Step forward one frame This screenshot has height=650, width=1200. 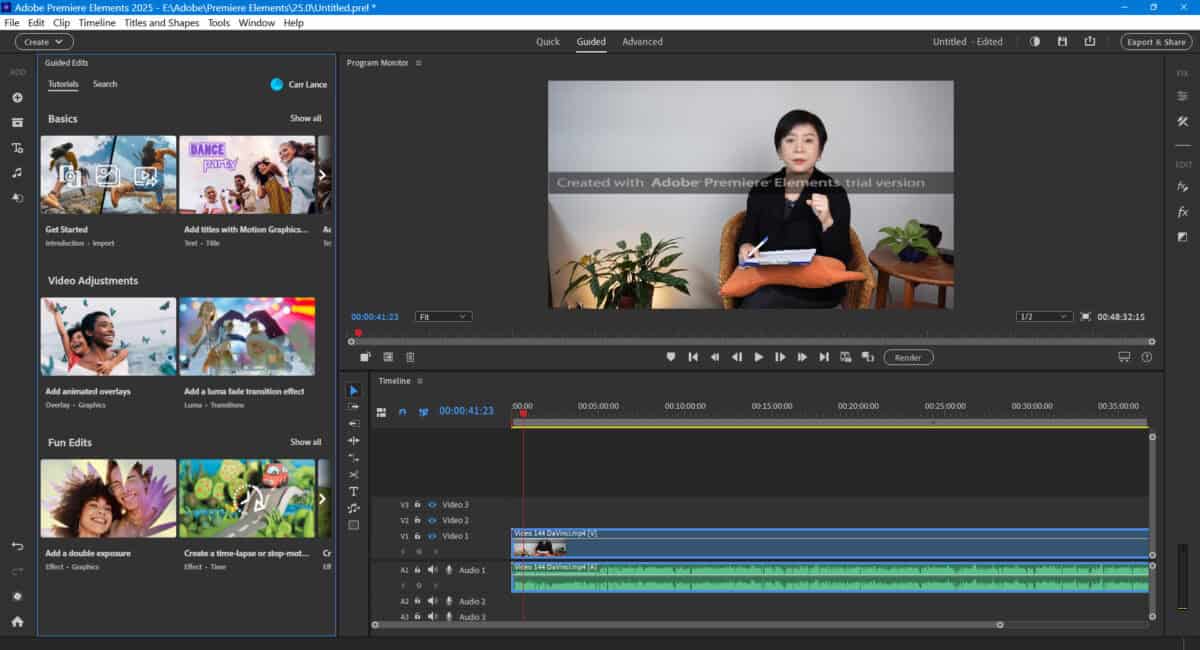[780, 357]
